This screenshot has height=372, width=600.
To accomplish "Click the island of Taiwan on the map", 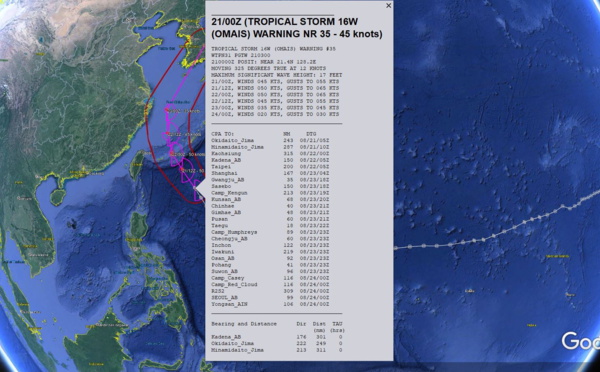I will pos(136,164).
